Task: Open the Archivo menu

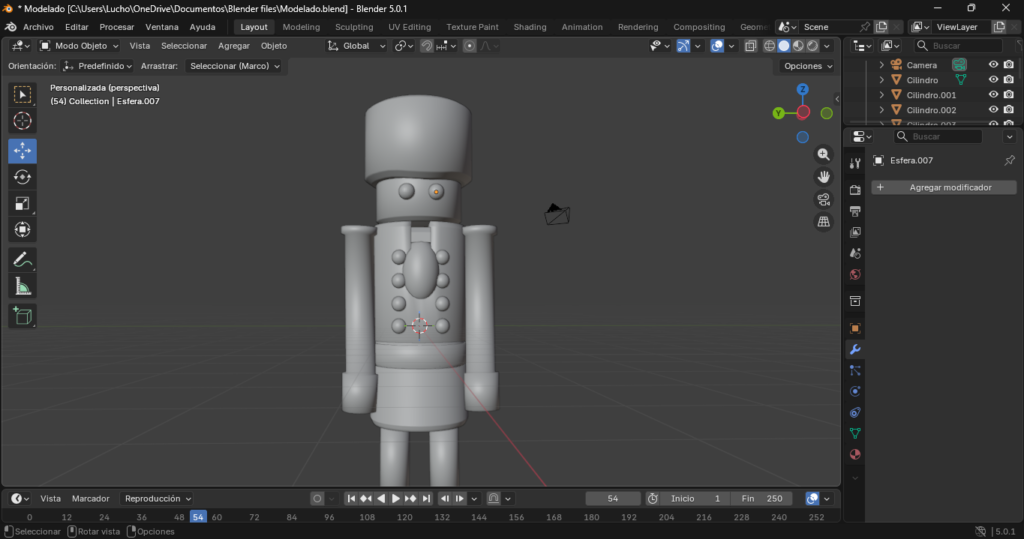Action: [x=38, y=27]
